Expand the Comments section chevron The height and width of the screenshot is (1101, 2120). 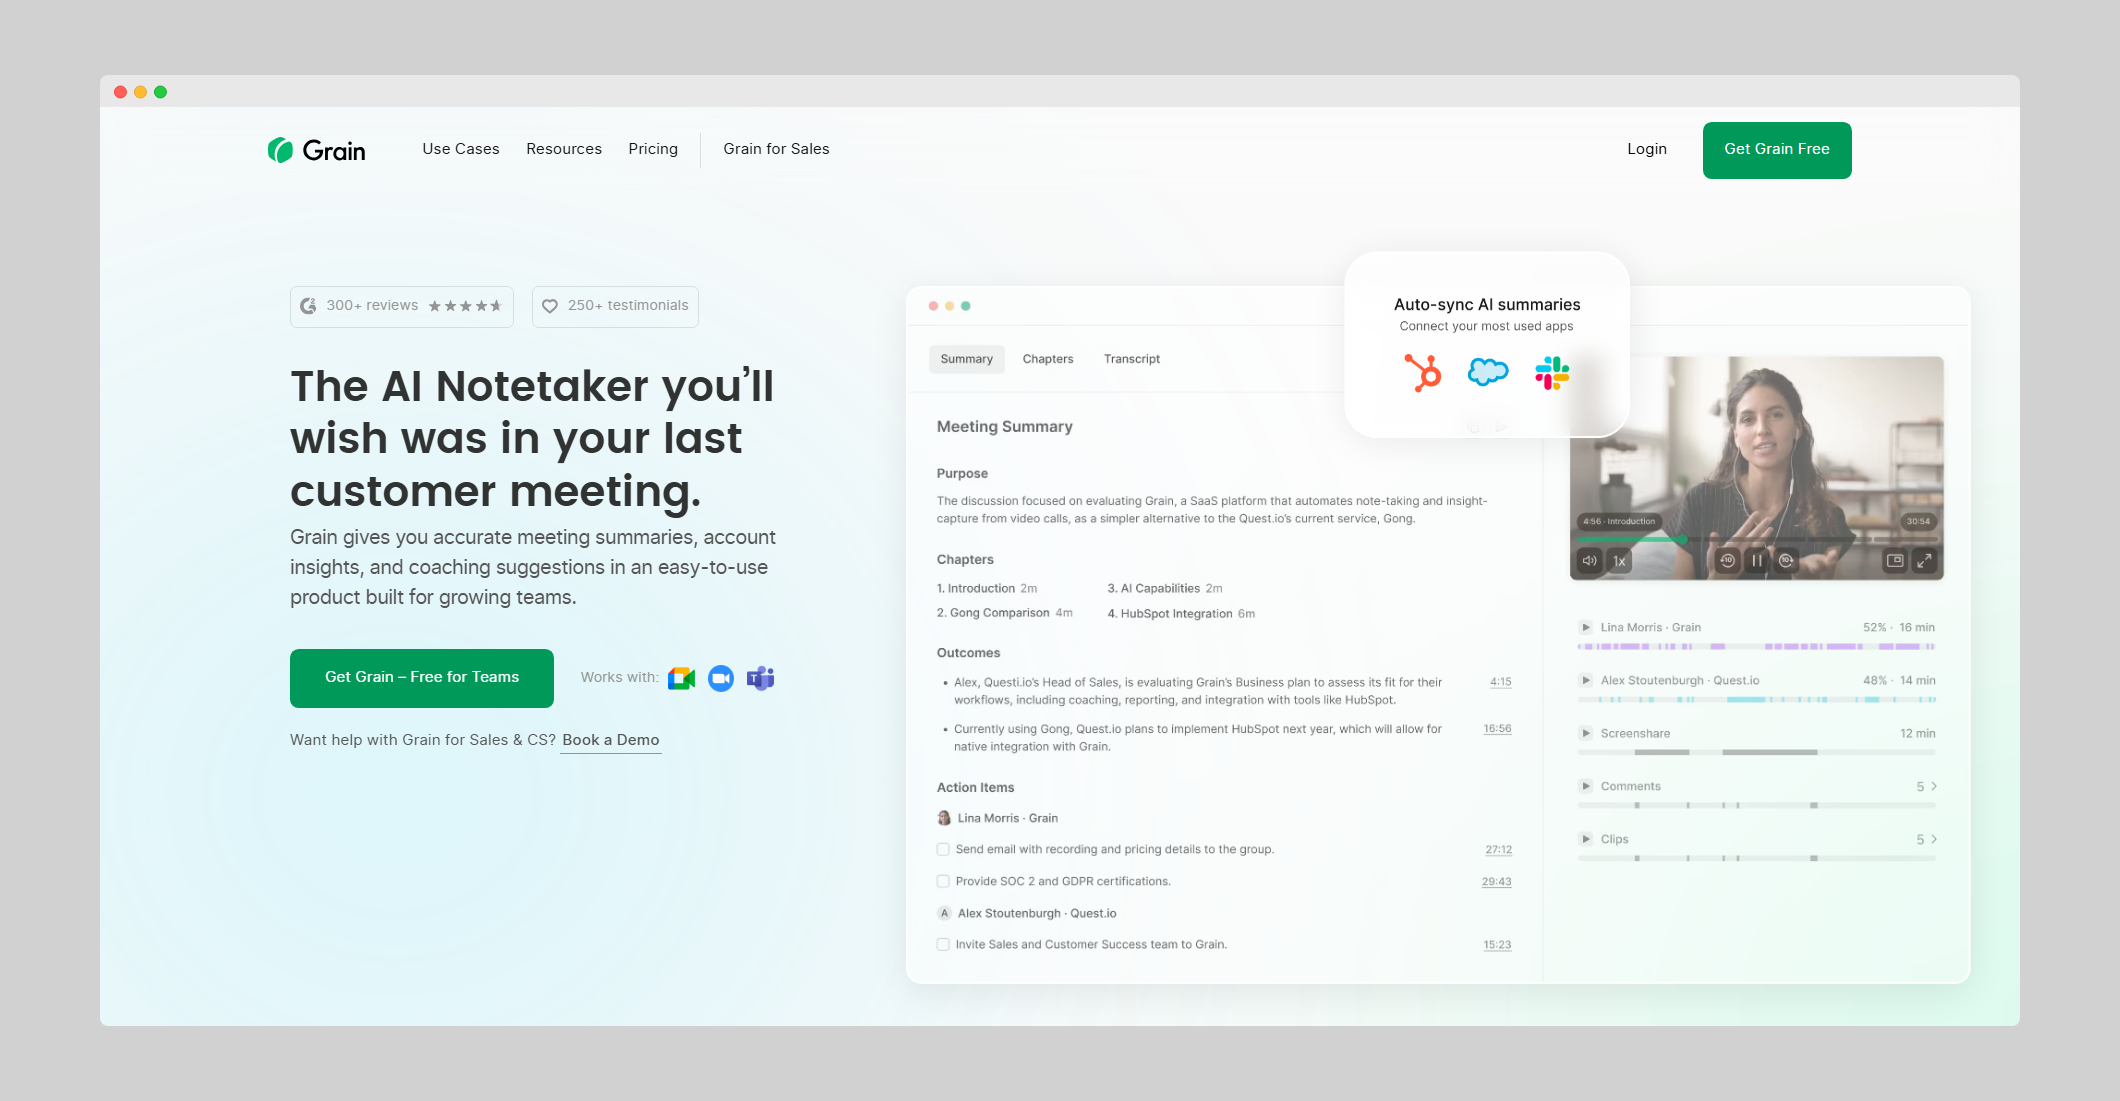pyautogui.click(x=1934, y=787)
